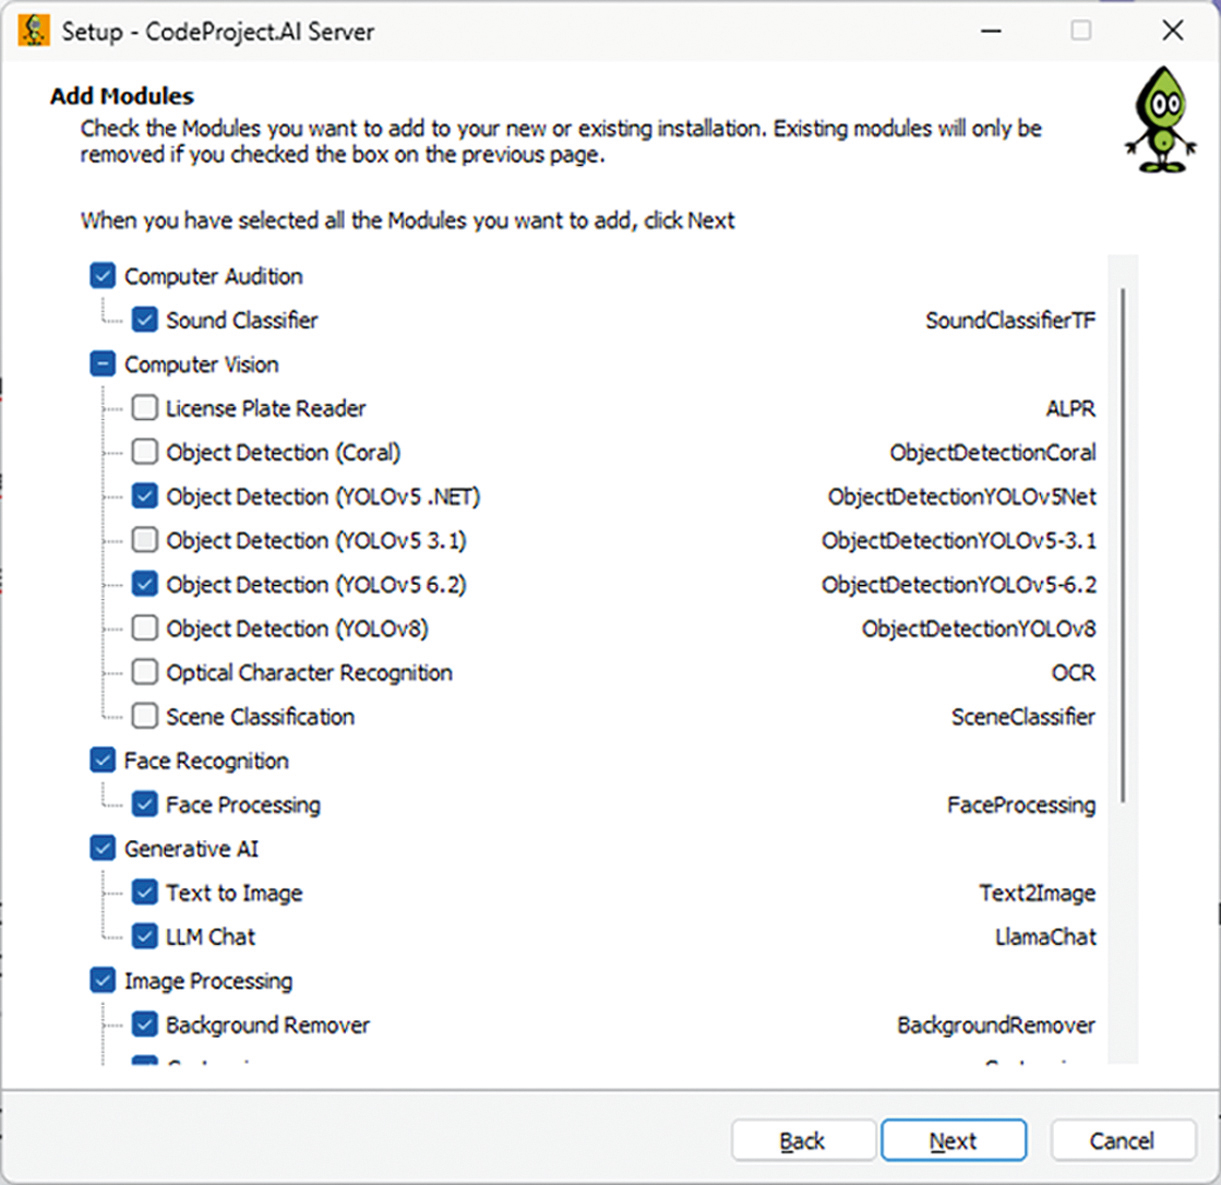The image size is (1221, 1185).
Task: Click the ObjectDetectionYOLOv5Net ID text
Action: click(x=962, y=497)
